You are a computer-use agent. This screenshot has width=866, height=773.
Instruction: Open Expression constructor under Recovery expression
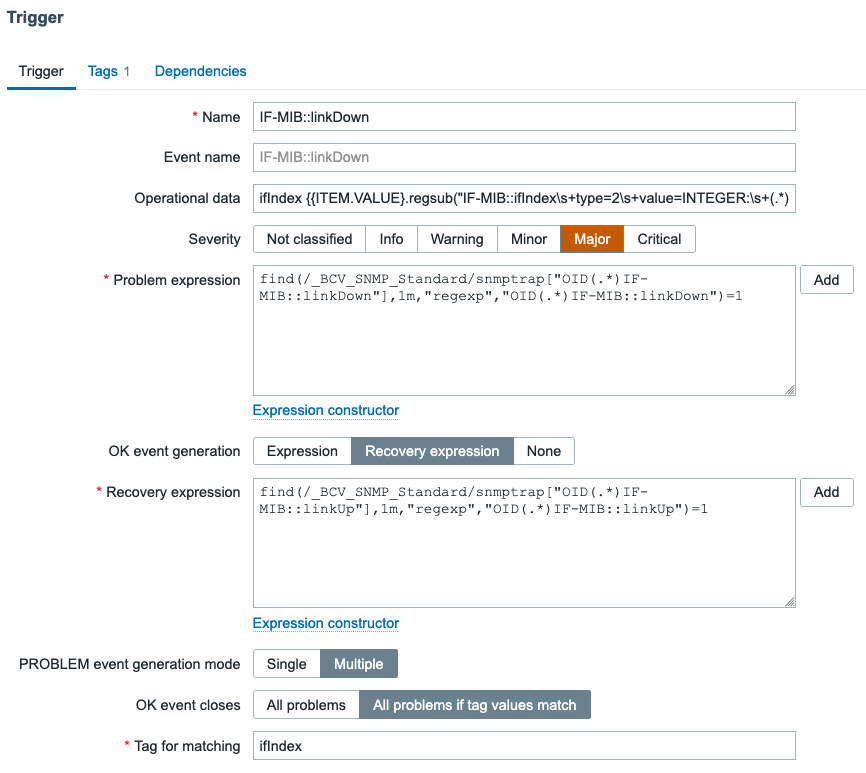click(x=326, y=623)
